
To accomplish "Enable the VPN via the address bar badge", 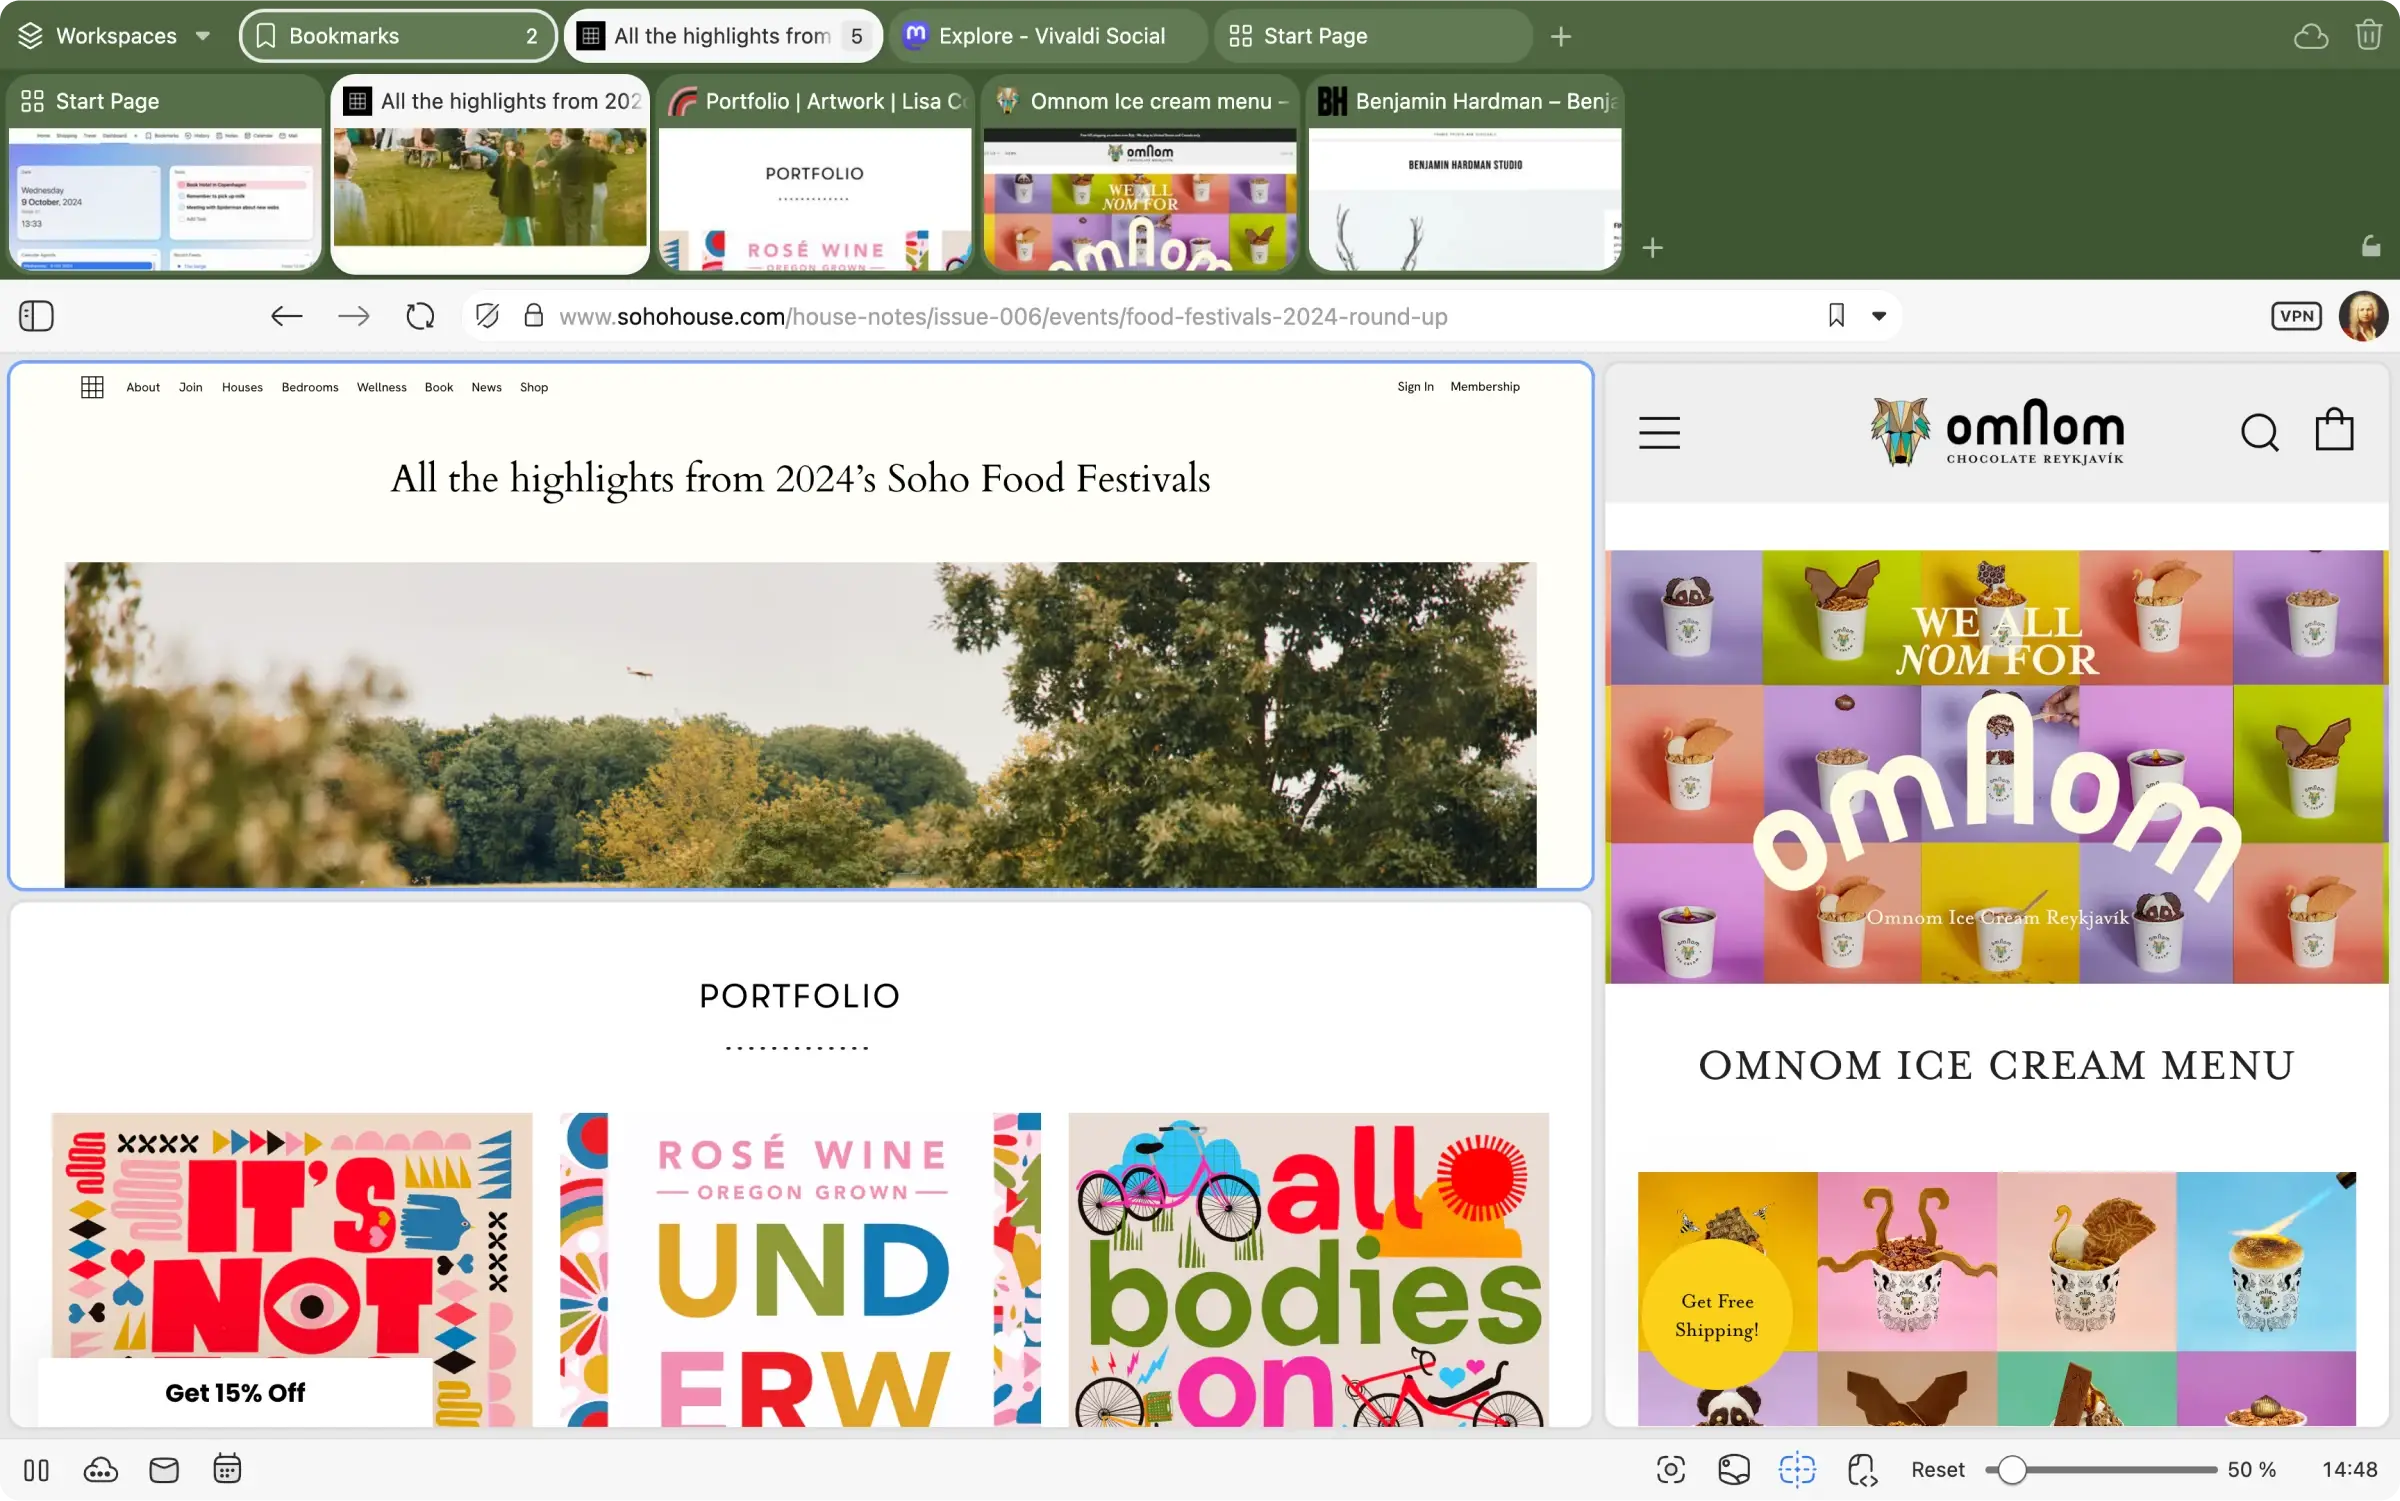I will tap(2297, 315).
